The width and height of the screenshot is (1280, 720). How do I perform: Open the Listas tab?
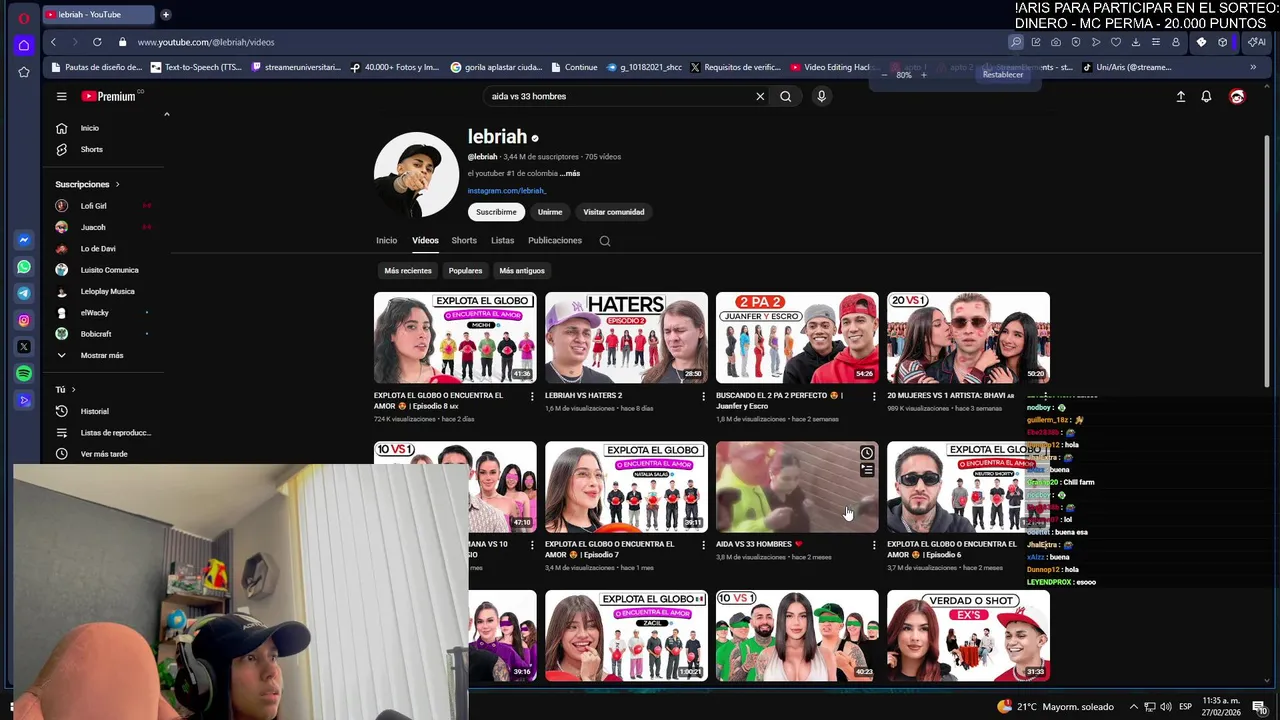tap(503, 240)
